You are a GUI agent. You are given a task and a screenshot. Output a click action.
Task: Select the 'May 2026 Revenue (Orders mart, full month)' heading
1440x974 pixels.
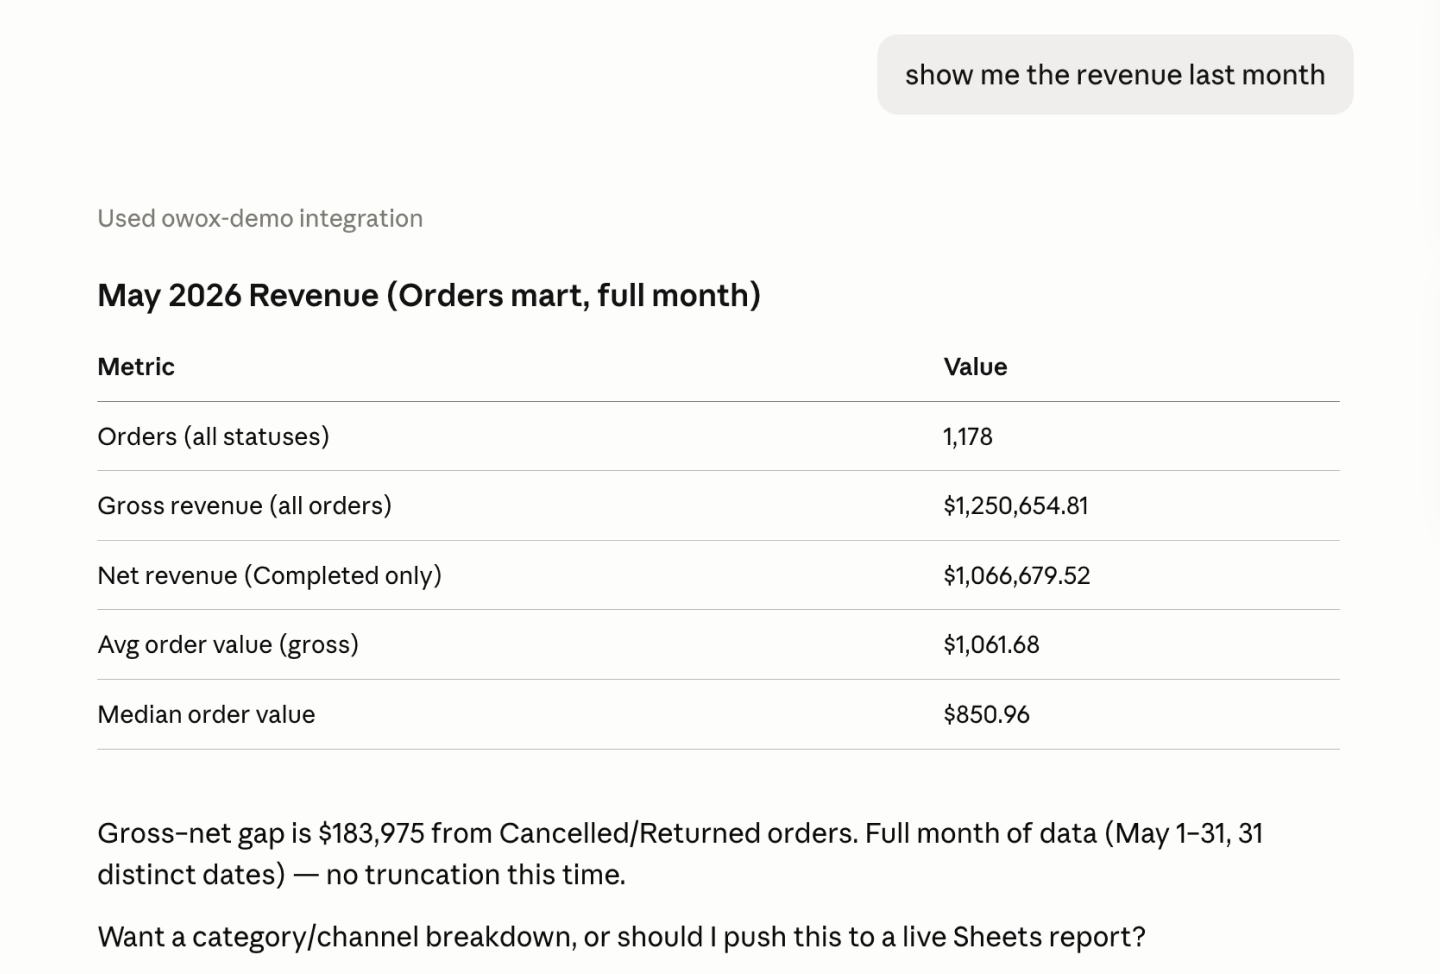coord(429,295)
